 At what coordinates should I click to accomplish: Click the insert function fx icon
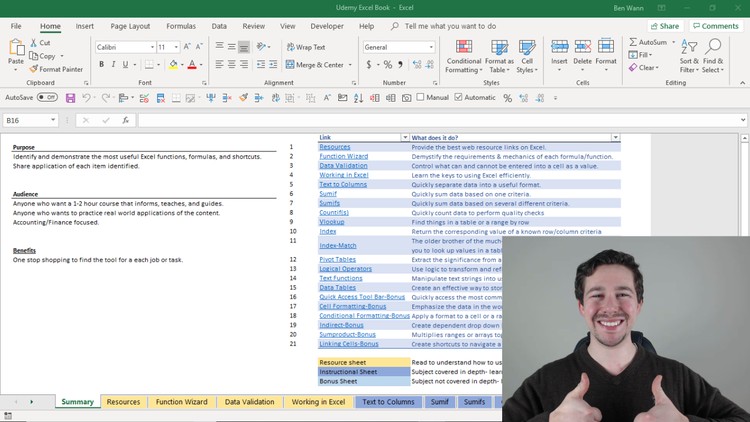[125, 120]
